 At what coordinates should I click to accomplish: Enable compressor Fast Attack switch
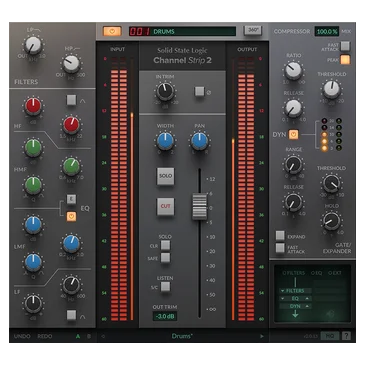click(345, 46)
